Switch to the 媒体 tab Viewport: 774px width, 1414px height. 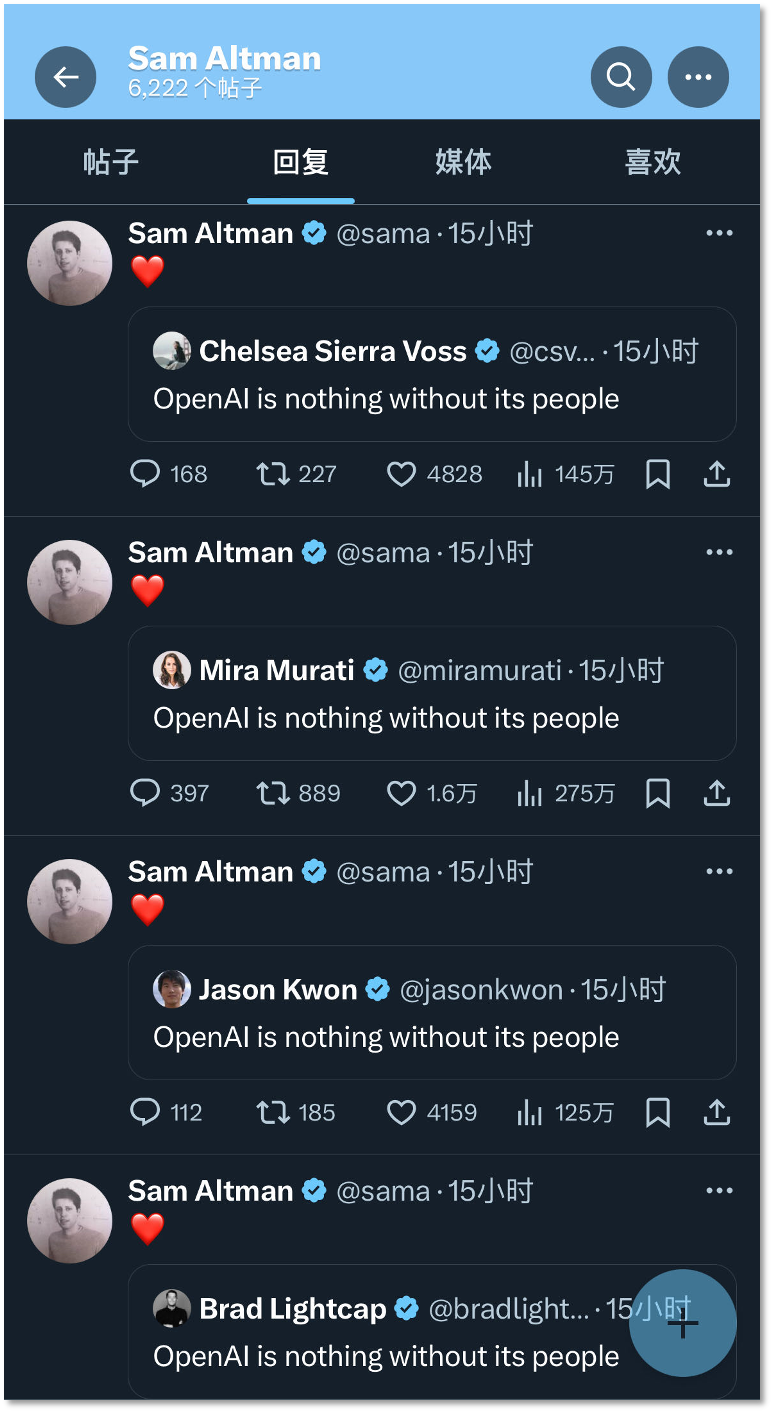click(463, 162)
